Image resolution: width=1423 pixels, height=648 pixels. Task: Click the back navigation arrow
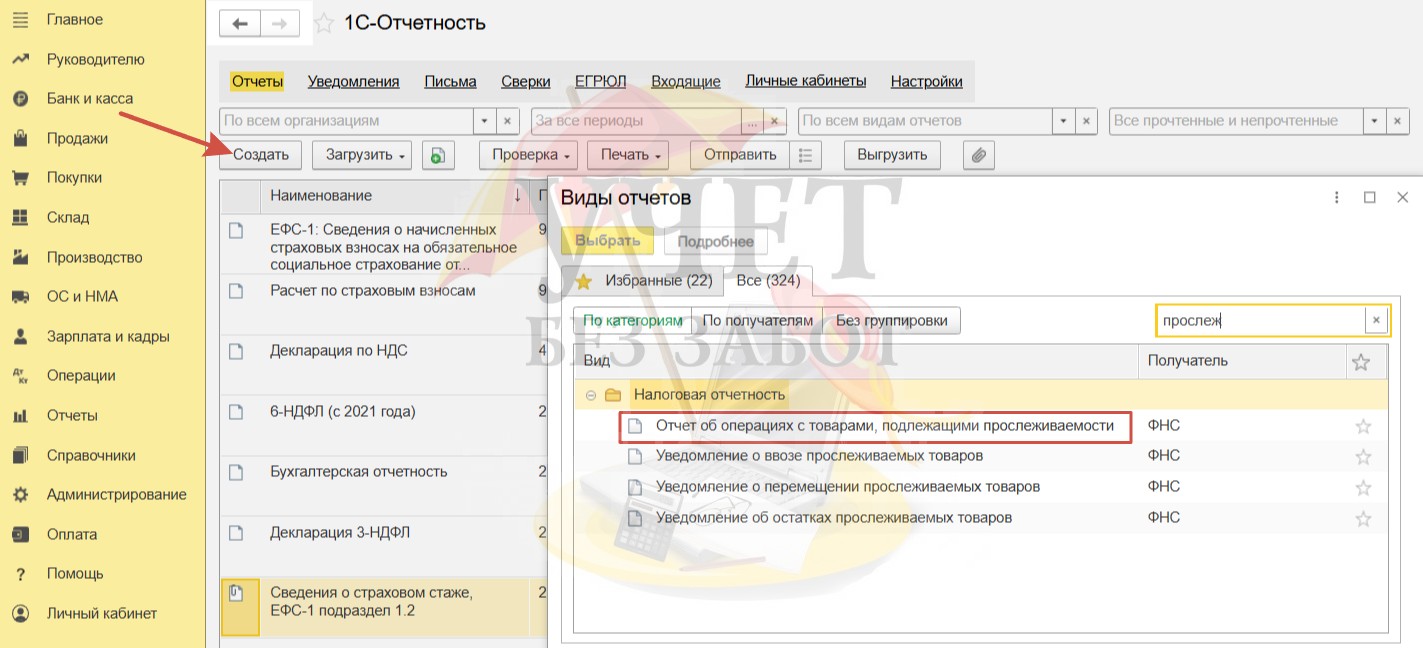tap(240, 23)
